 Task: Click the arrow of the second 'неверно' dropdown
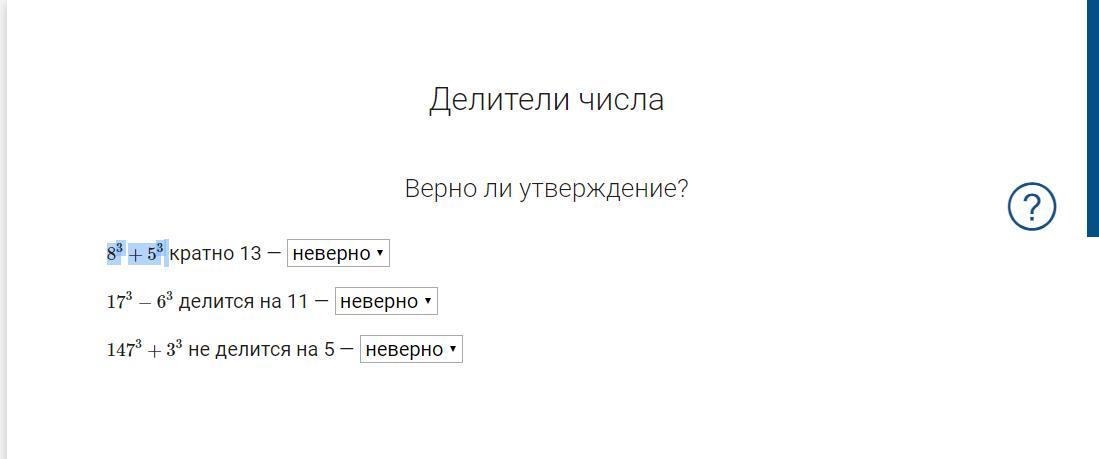coord(428,301)
